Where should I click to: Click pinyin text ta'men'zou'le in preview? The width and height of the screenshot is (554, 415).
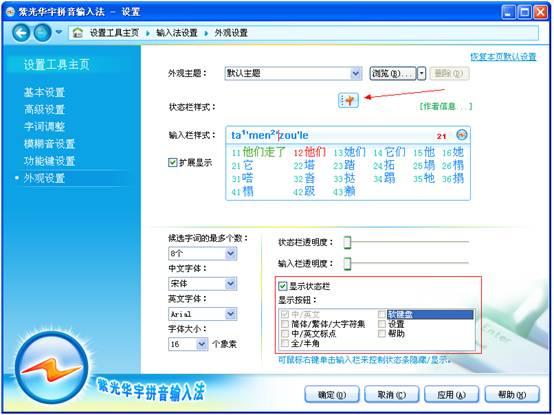click(270, 135)
